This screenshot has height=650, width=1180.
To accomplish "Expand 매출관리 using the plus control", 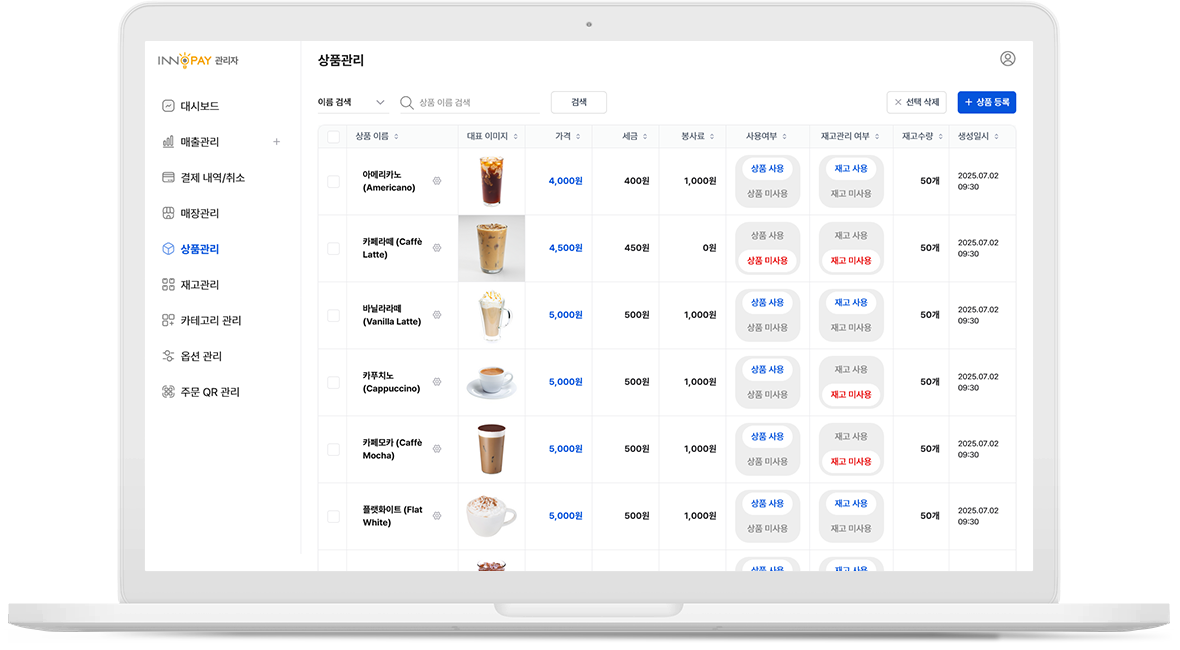I will click(x=276, y=141).
